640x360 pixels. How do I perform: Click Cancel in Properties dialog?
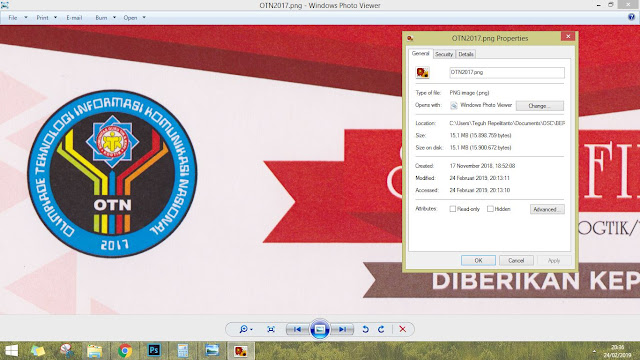click(x=516, y=260)
